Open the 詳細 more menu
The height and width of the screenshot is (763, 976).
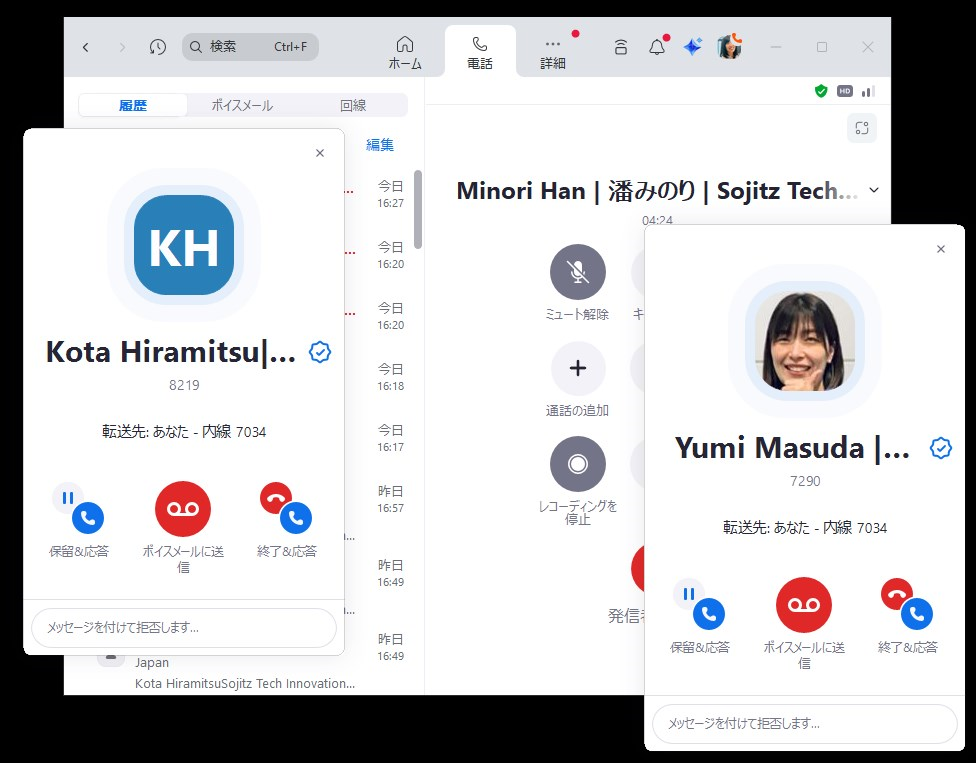coord(553,52)
